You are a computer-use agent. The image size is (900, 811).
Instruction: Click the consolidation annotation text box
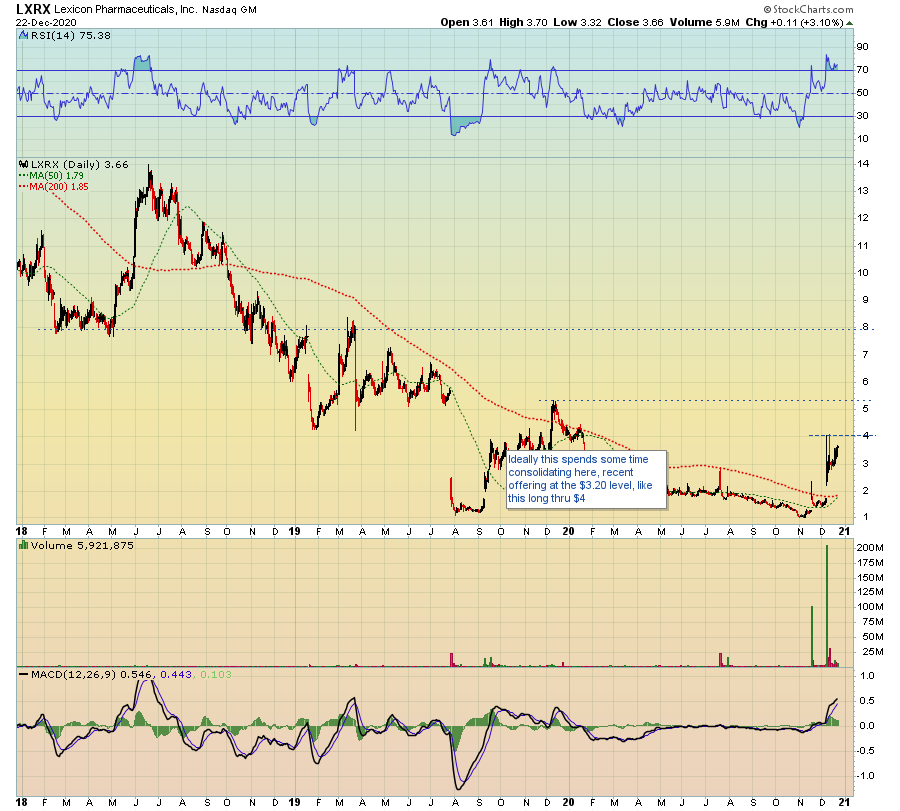coord(586,479)
